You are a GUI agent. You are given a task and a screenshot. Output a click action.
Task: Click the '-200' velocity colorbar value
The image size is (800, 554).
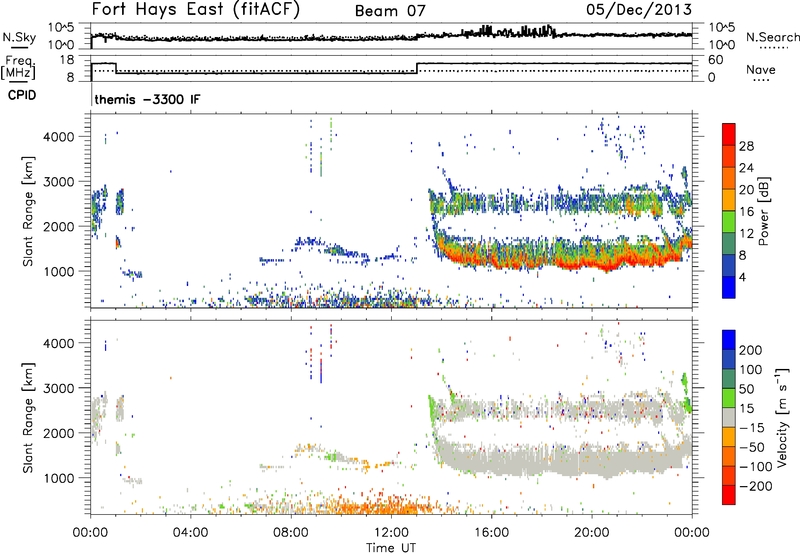pyautogui.click(x=756, y=486)
